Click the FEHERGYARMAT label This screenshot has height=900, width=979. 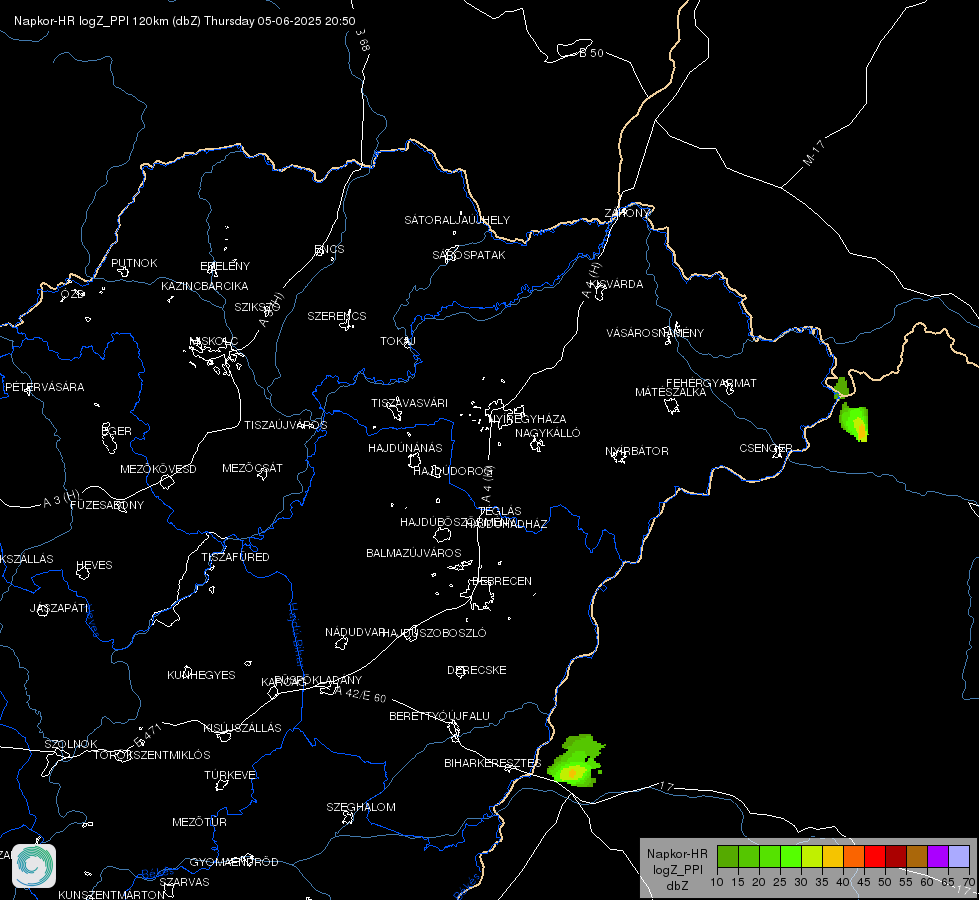[x=711, y=383]
